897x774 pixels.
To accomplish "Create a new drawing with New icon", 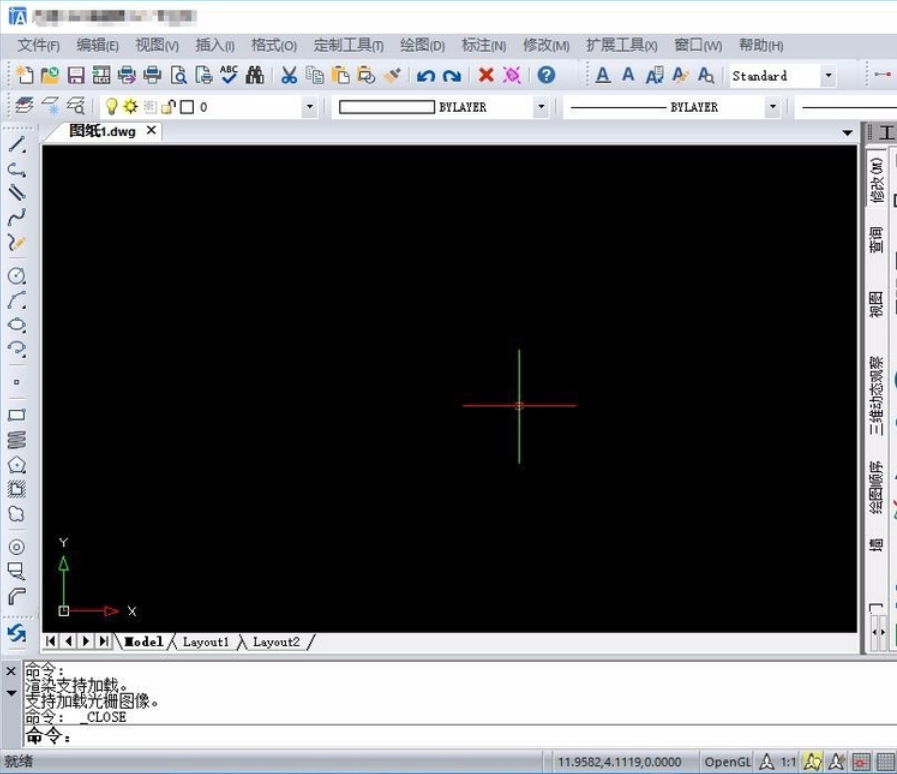I will [25, 75].
